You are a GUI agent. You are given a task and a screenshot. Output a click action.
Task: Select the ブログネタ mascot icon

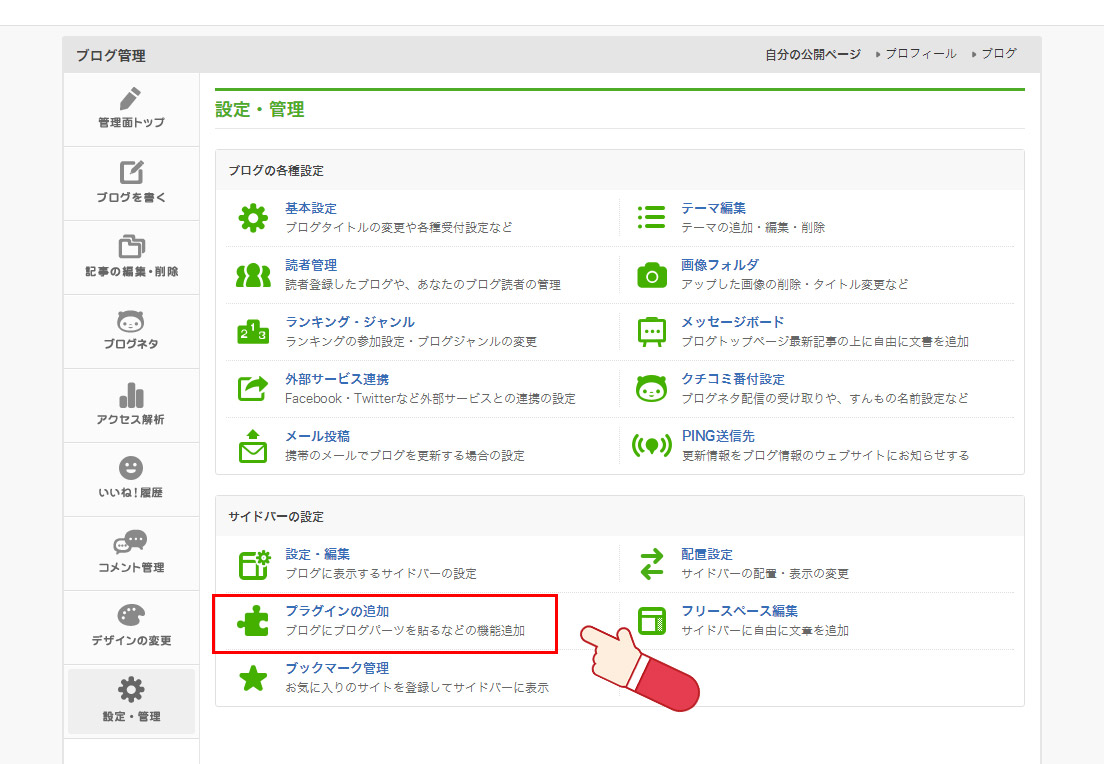pos(131,321)
